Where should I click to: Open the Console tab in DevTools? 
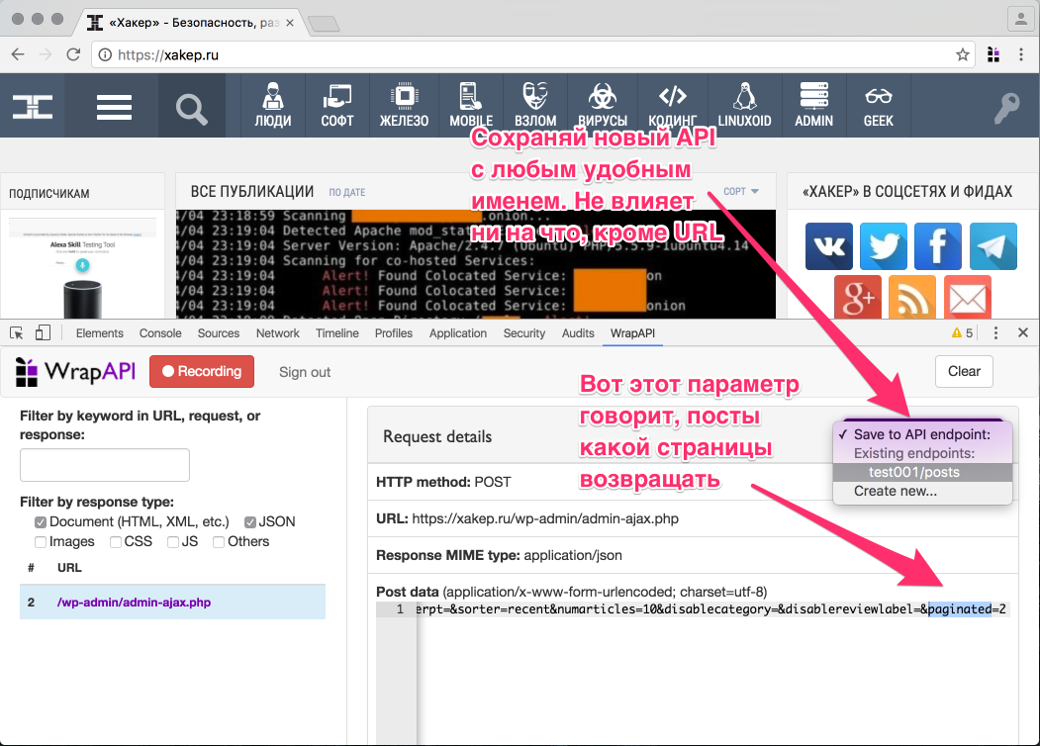click(160, 333)
